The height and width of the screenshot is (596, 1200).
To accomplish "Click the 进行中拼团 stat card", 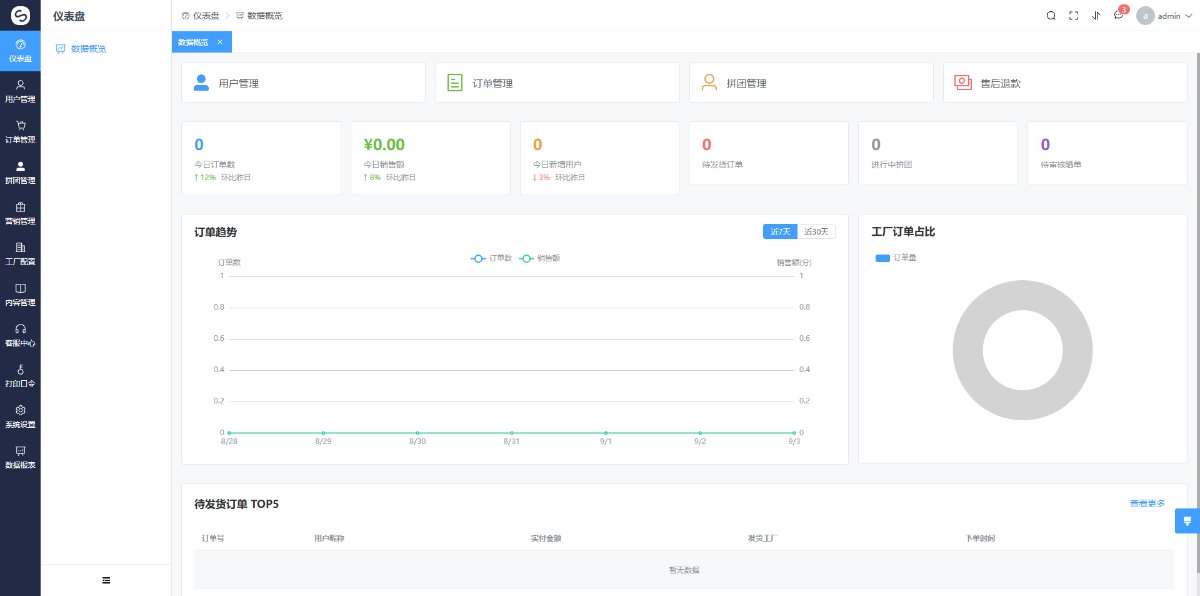I will pos(938,153).
